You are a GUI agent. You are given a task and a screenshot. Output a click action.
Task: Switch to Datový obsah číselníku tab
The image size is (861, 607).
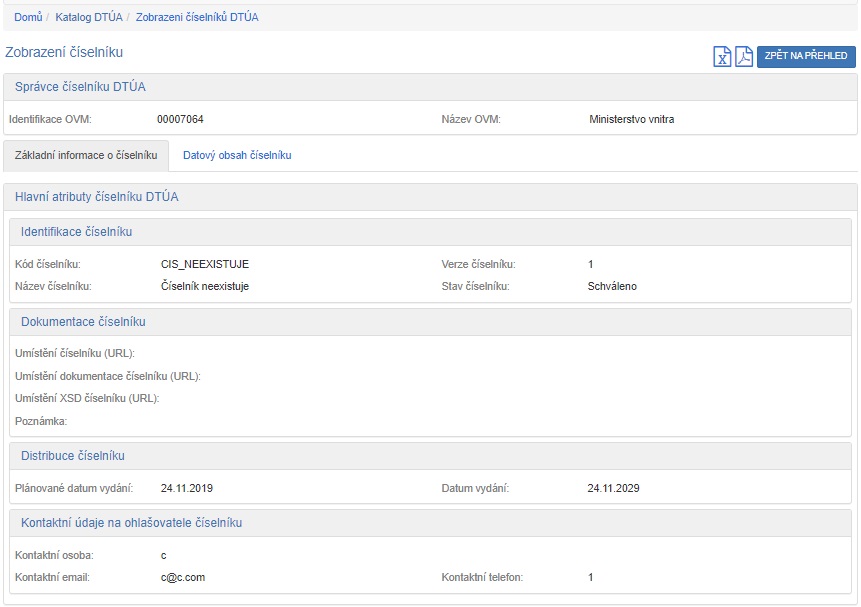tap(237, 155)
